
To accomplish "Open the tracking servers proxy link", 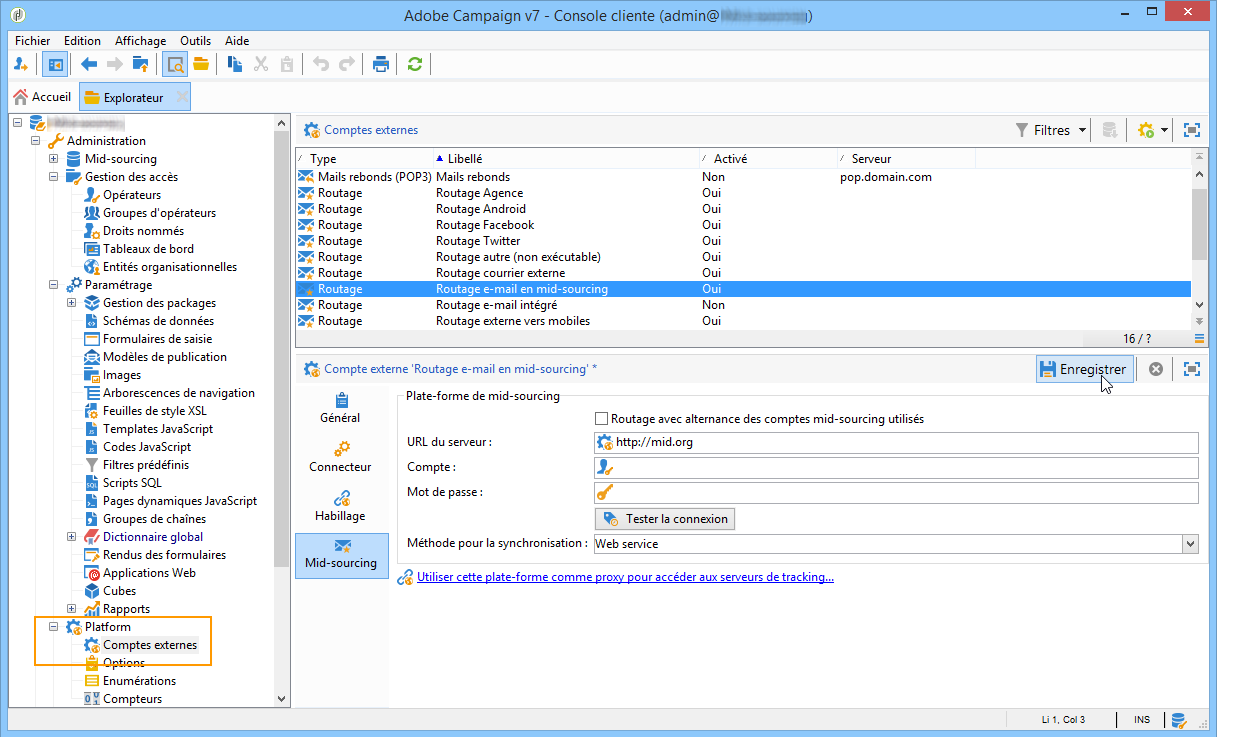I will click(625, 577).
